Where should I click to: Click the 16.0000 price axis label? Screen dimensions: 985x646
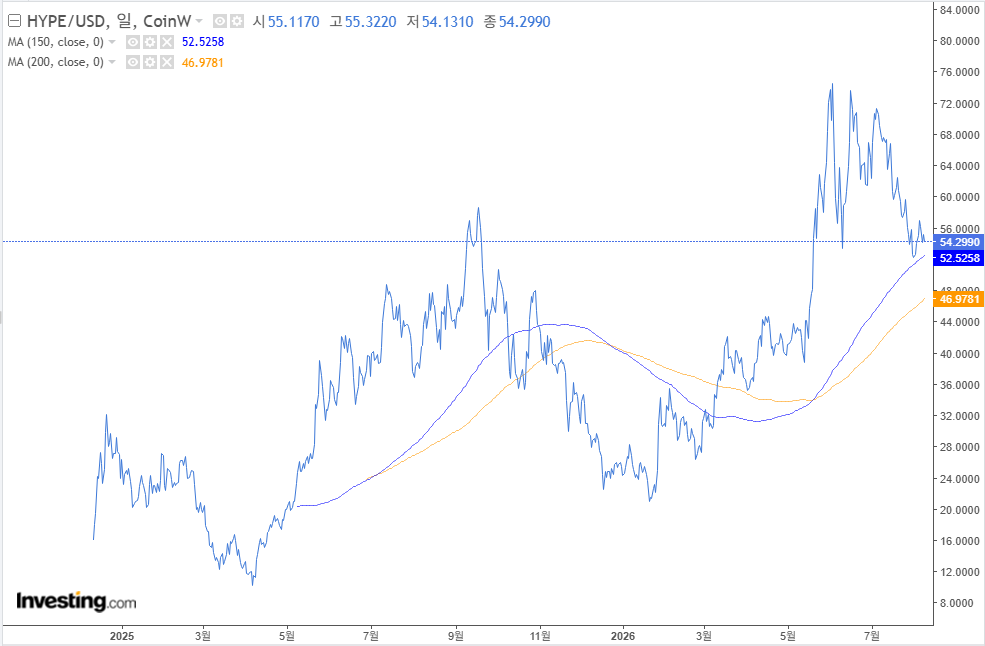click(959, 541)
